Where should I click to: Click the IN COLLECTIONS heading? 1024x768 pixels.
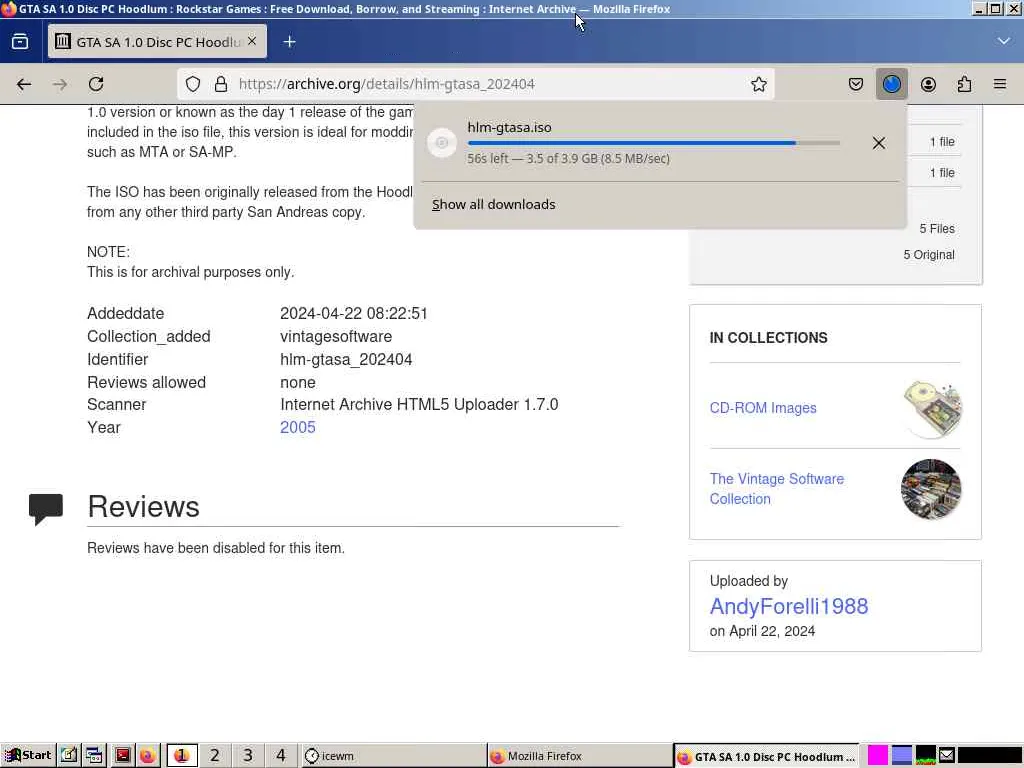pos(769,338)
